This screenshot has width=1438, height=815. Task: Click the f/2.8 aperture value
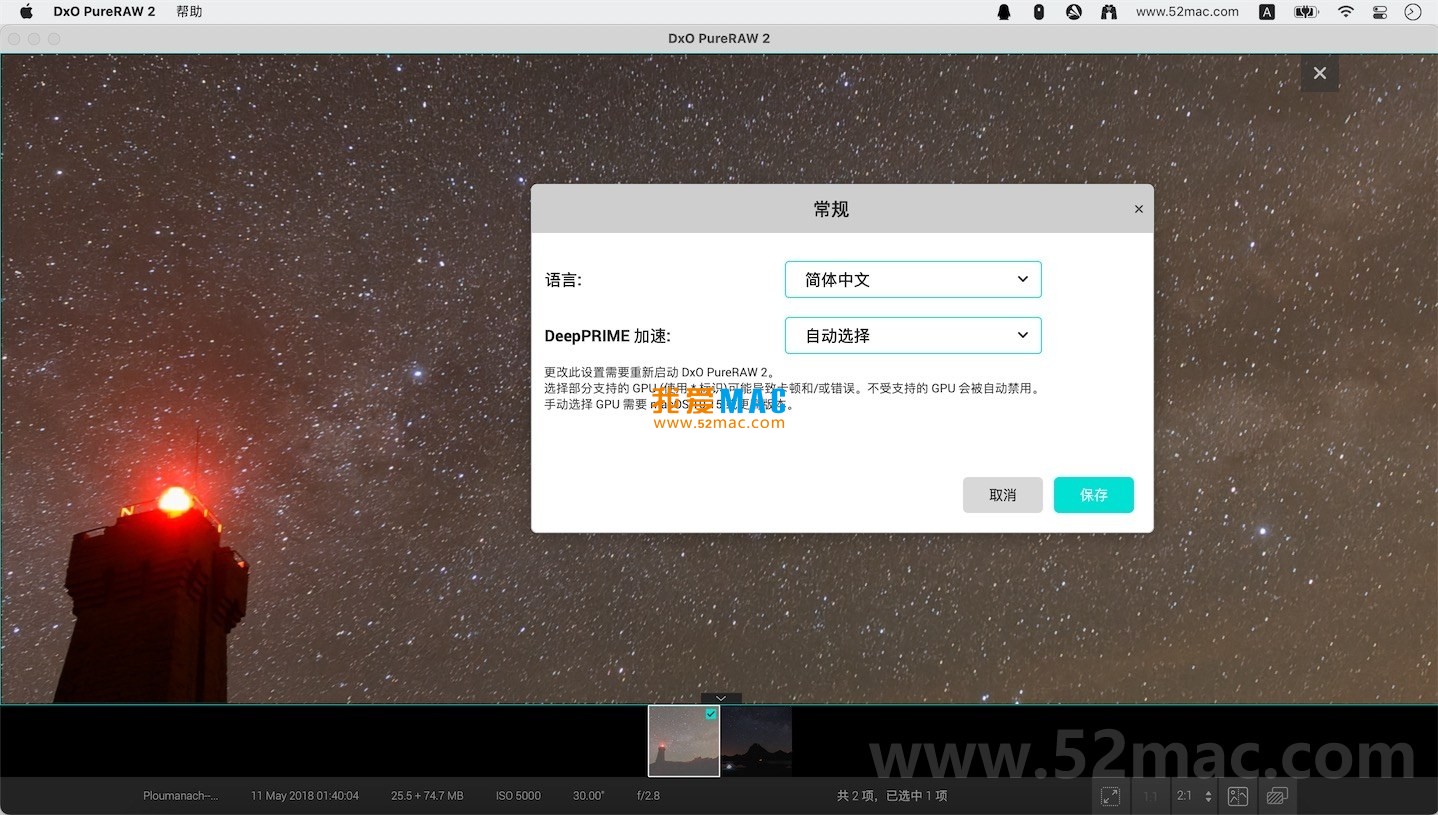(648, 796)
